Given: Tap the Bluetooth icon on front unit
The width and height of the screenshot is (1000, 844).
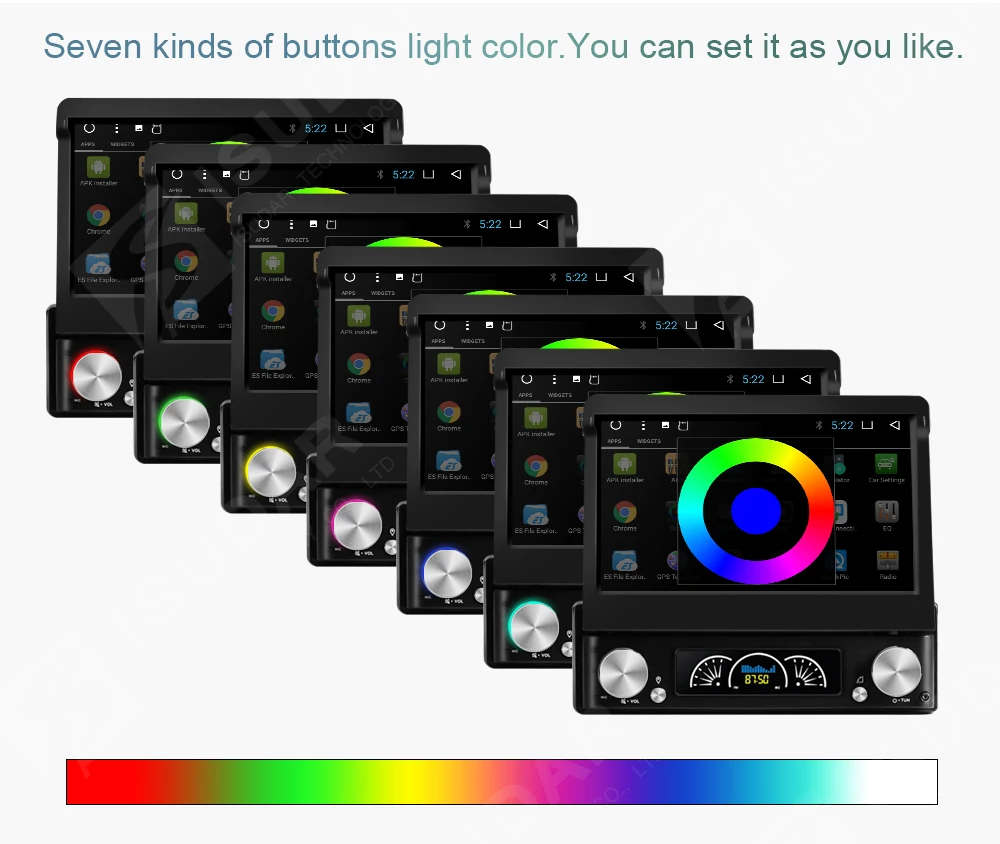Looking at the screenshot, I should pos(819,425).
